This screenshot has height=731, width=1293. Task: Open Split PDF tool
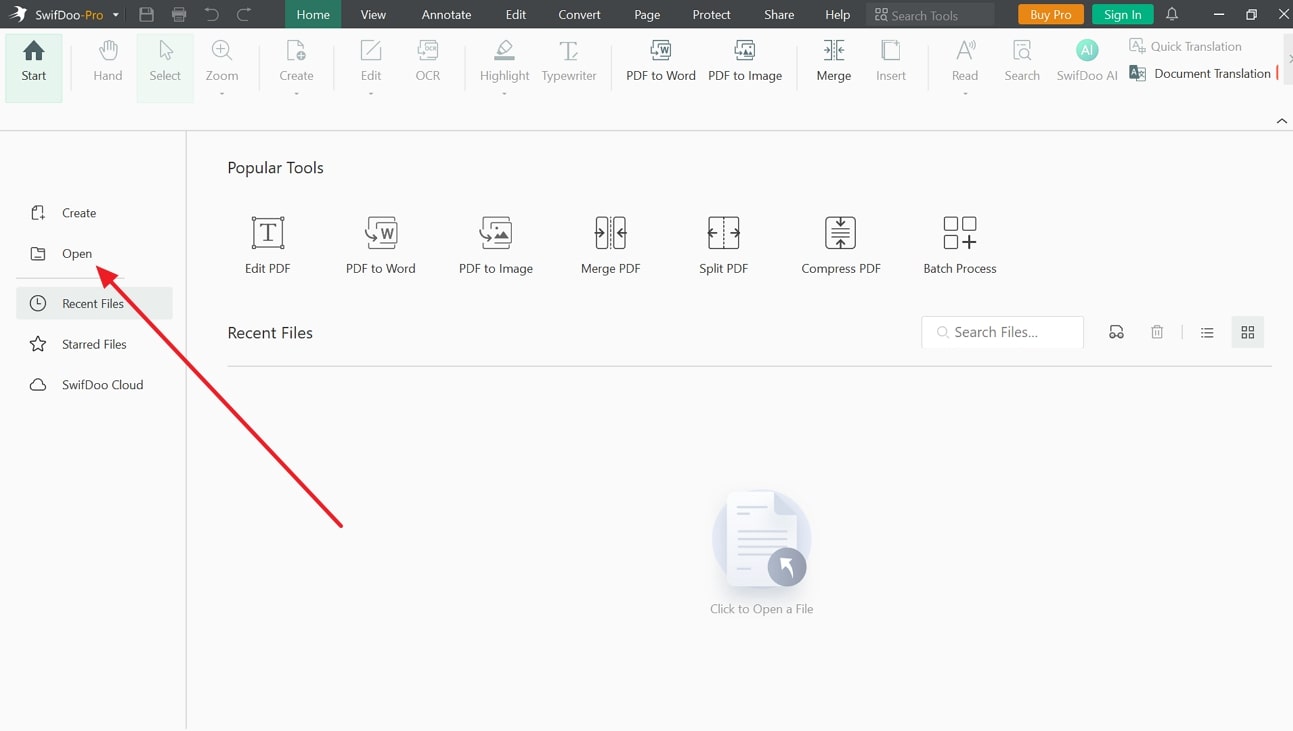pyautogui.click(x=724, y=245)
